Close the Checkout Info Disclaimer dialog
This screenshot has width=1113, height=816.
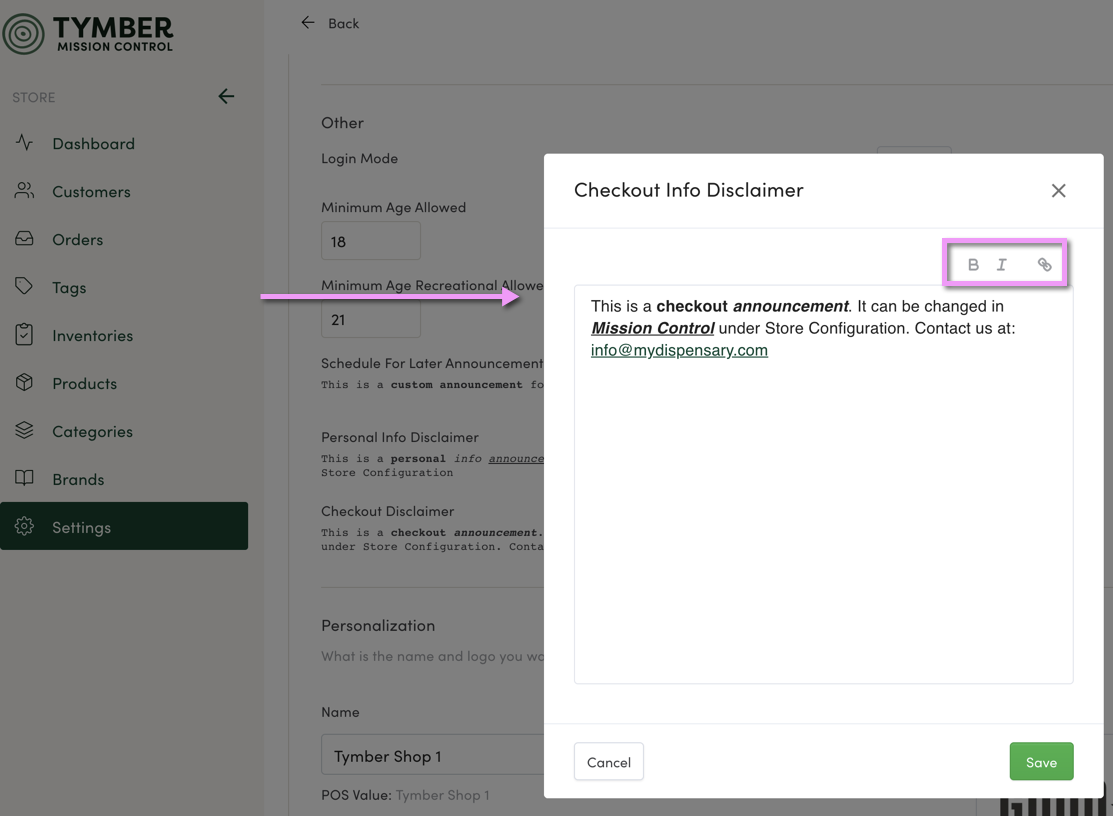(x=1058, y=191)
